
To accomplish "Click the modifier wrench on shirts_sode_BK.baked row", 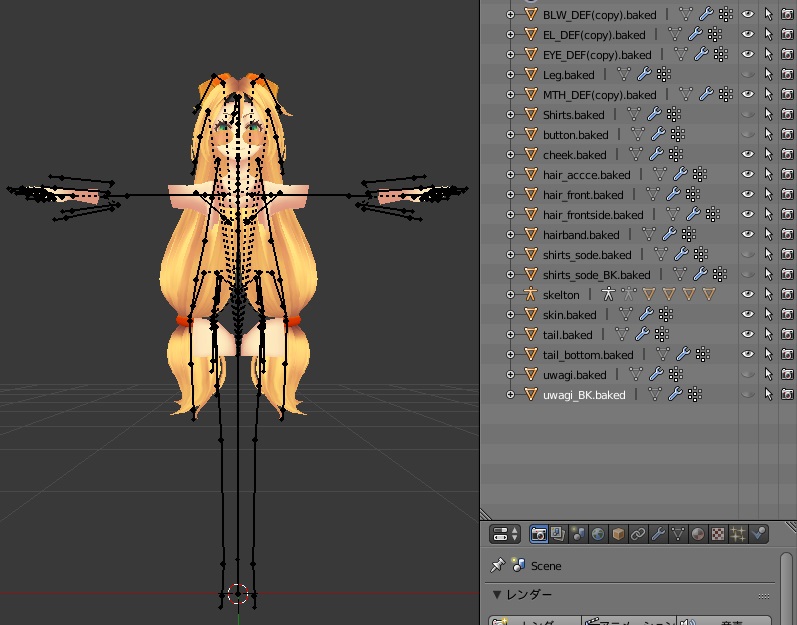I will 700,274.
